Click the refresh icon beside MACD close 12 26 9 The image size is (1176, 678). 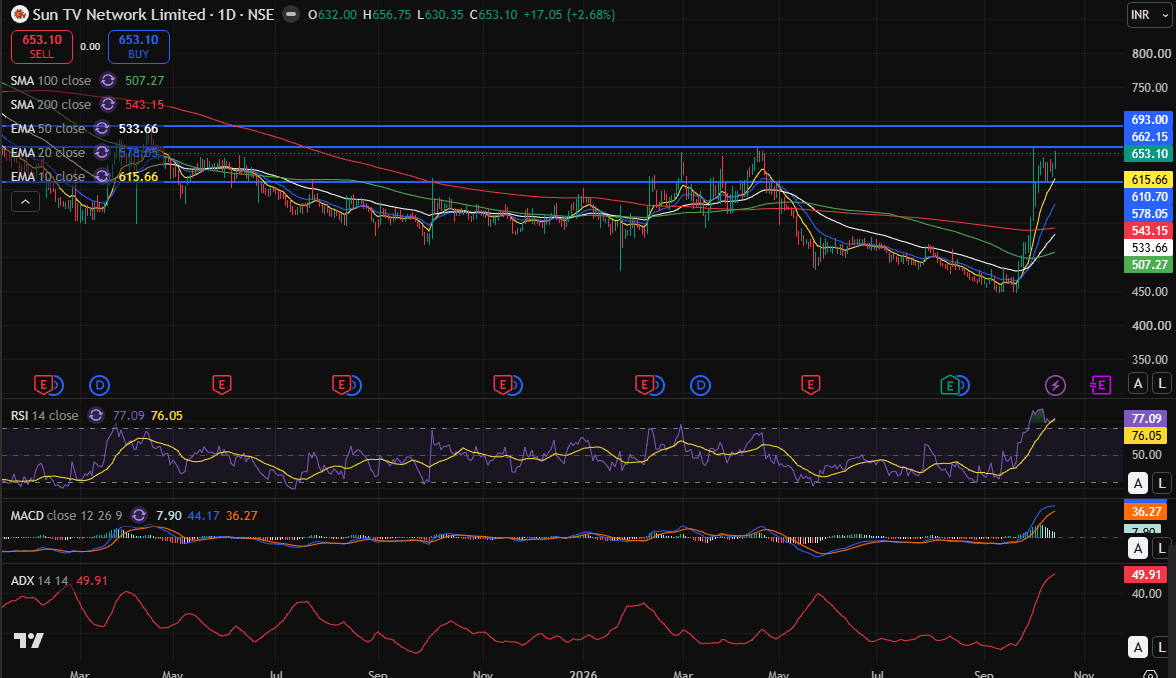pos(139,515)
